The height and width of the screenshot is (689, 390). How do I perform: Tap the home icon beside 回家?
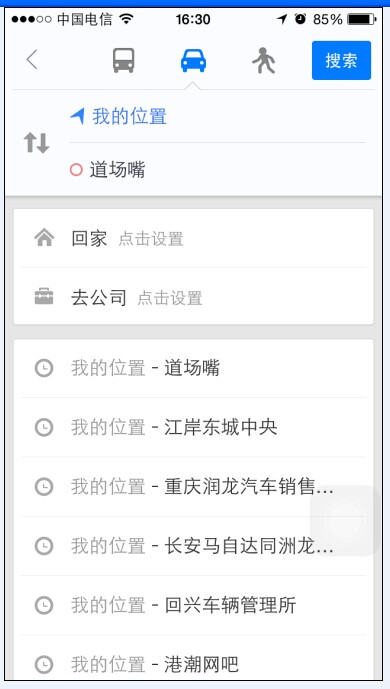click(x=44, y=239)
